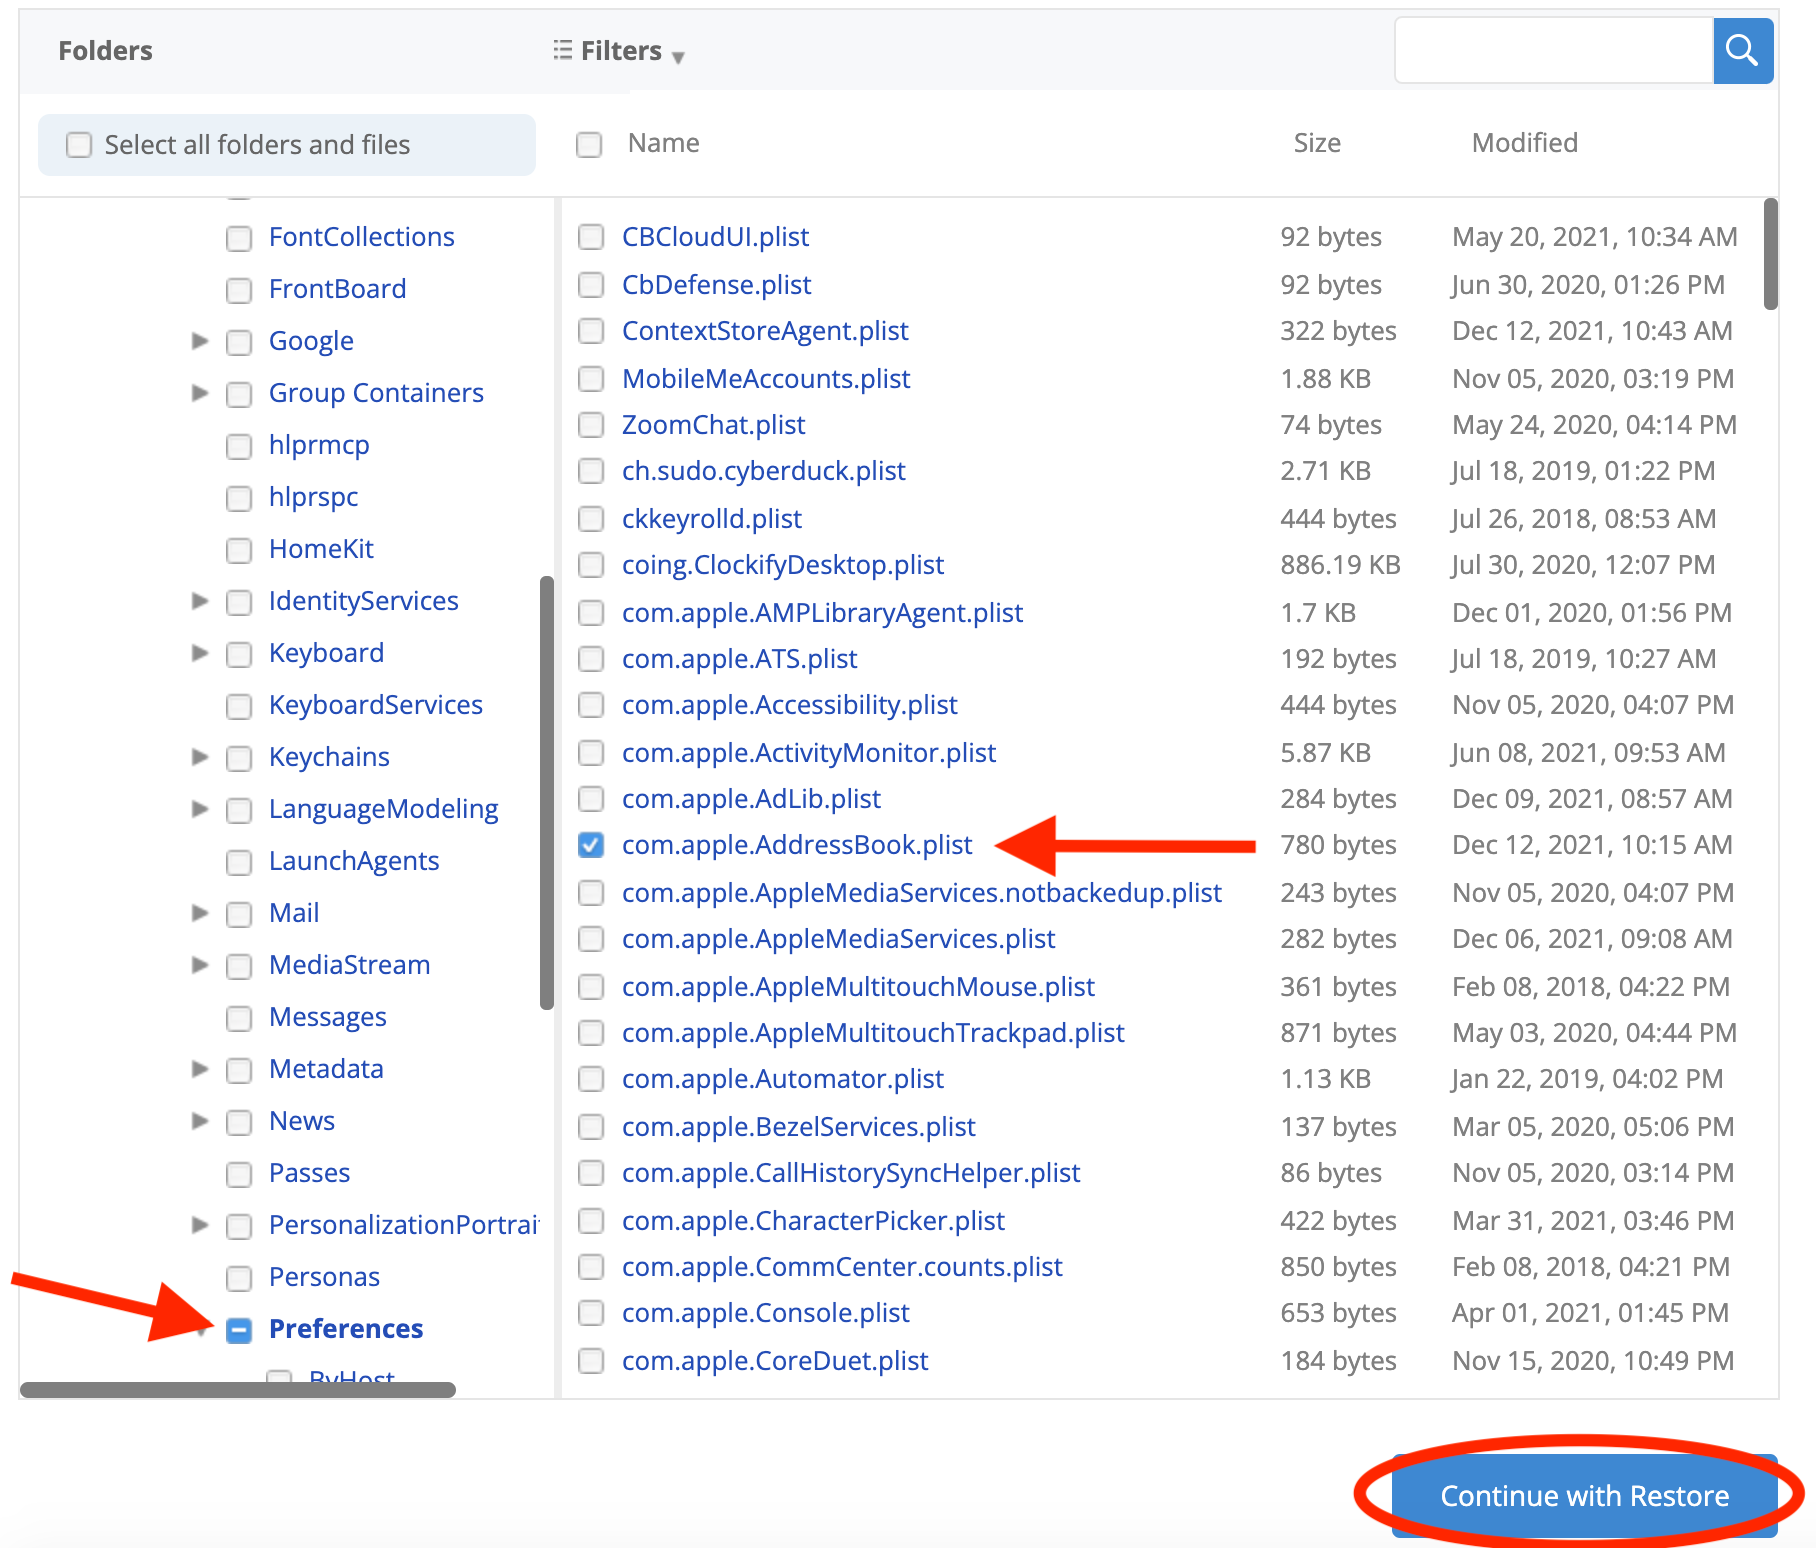Open the FrontBoard folder
Screen dimensions: 1816x1548
tap(337, 289)
